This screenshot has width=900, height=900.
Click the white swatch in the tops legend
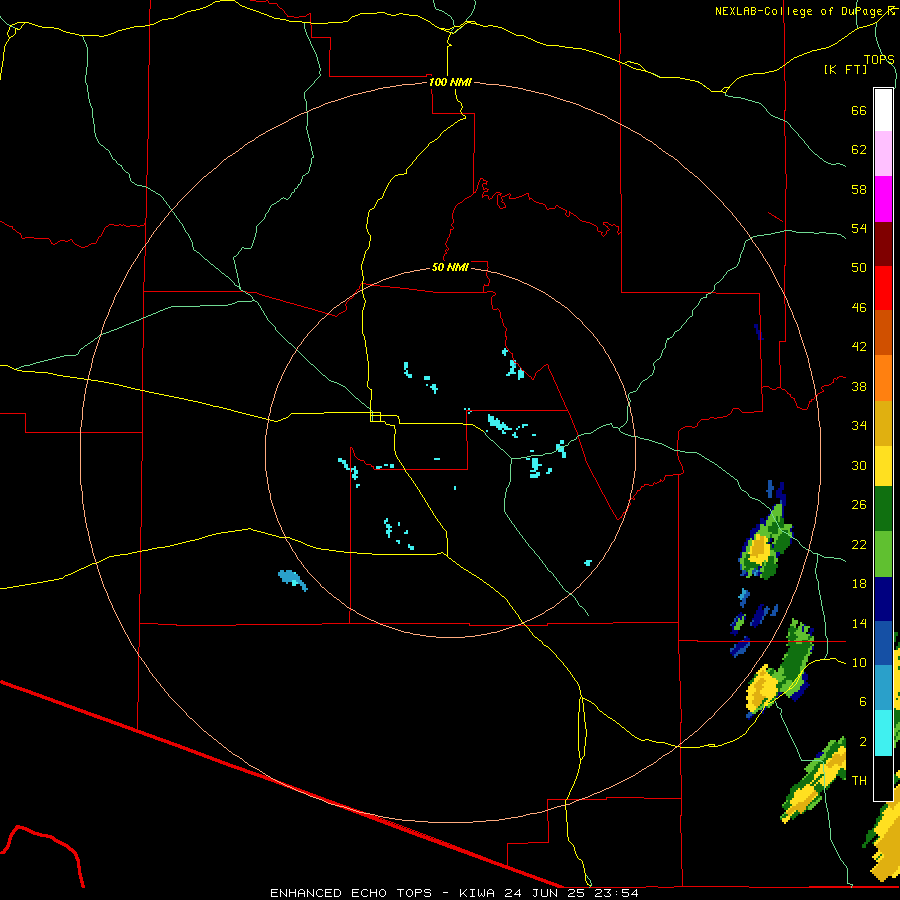(883, 110)
